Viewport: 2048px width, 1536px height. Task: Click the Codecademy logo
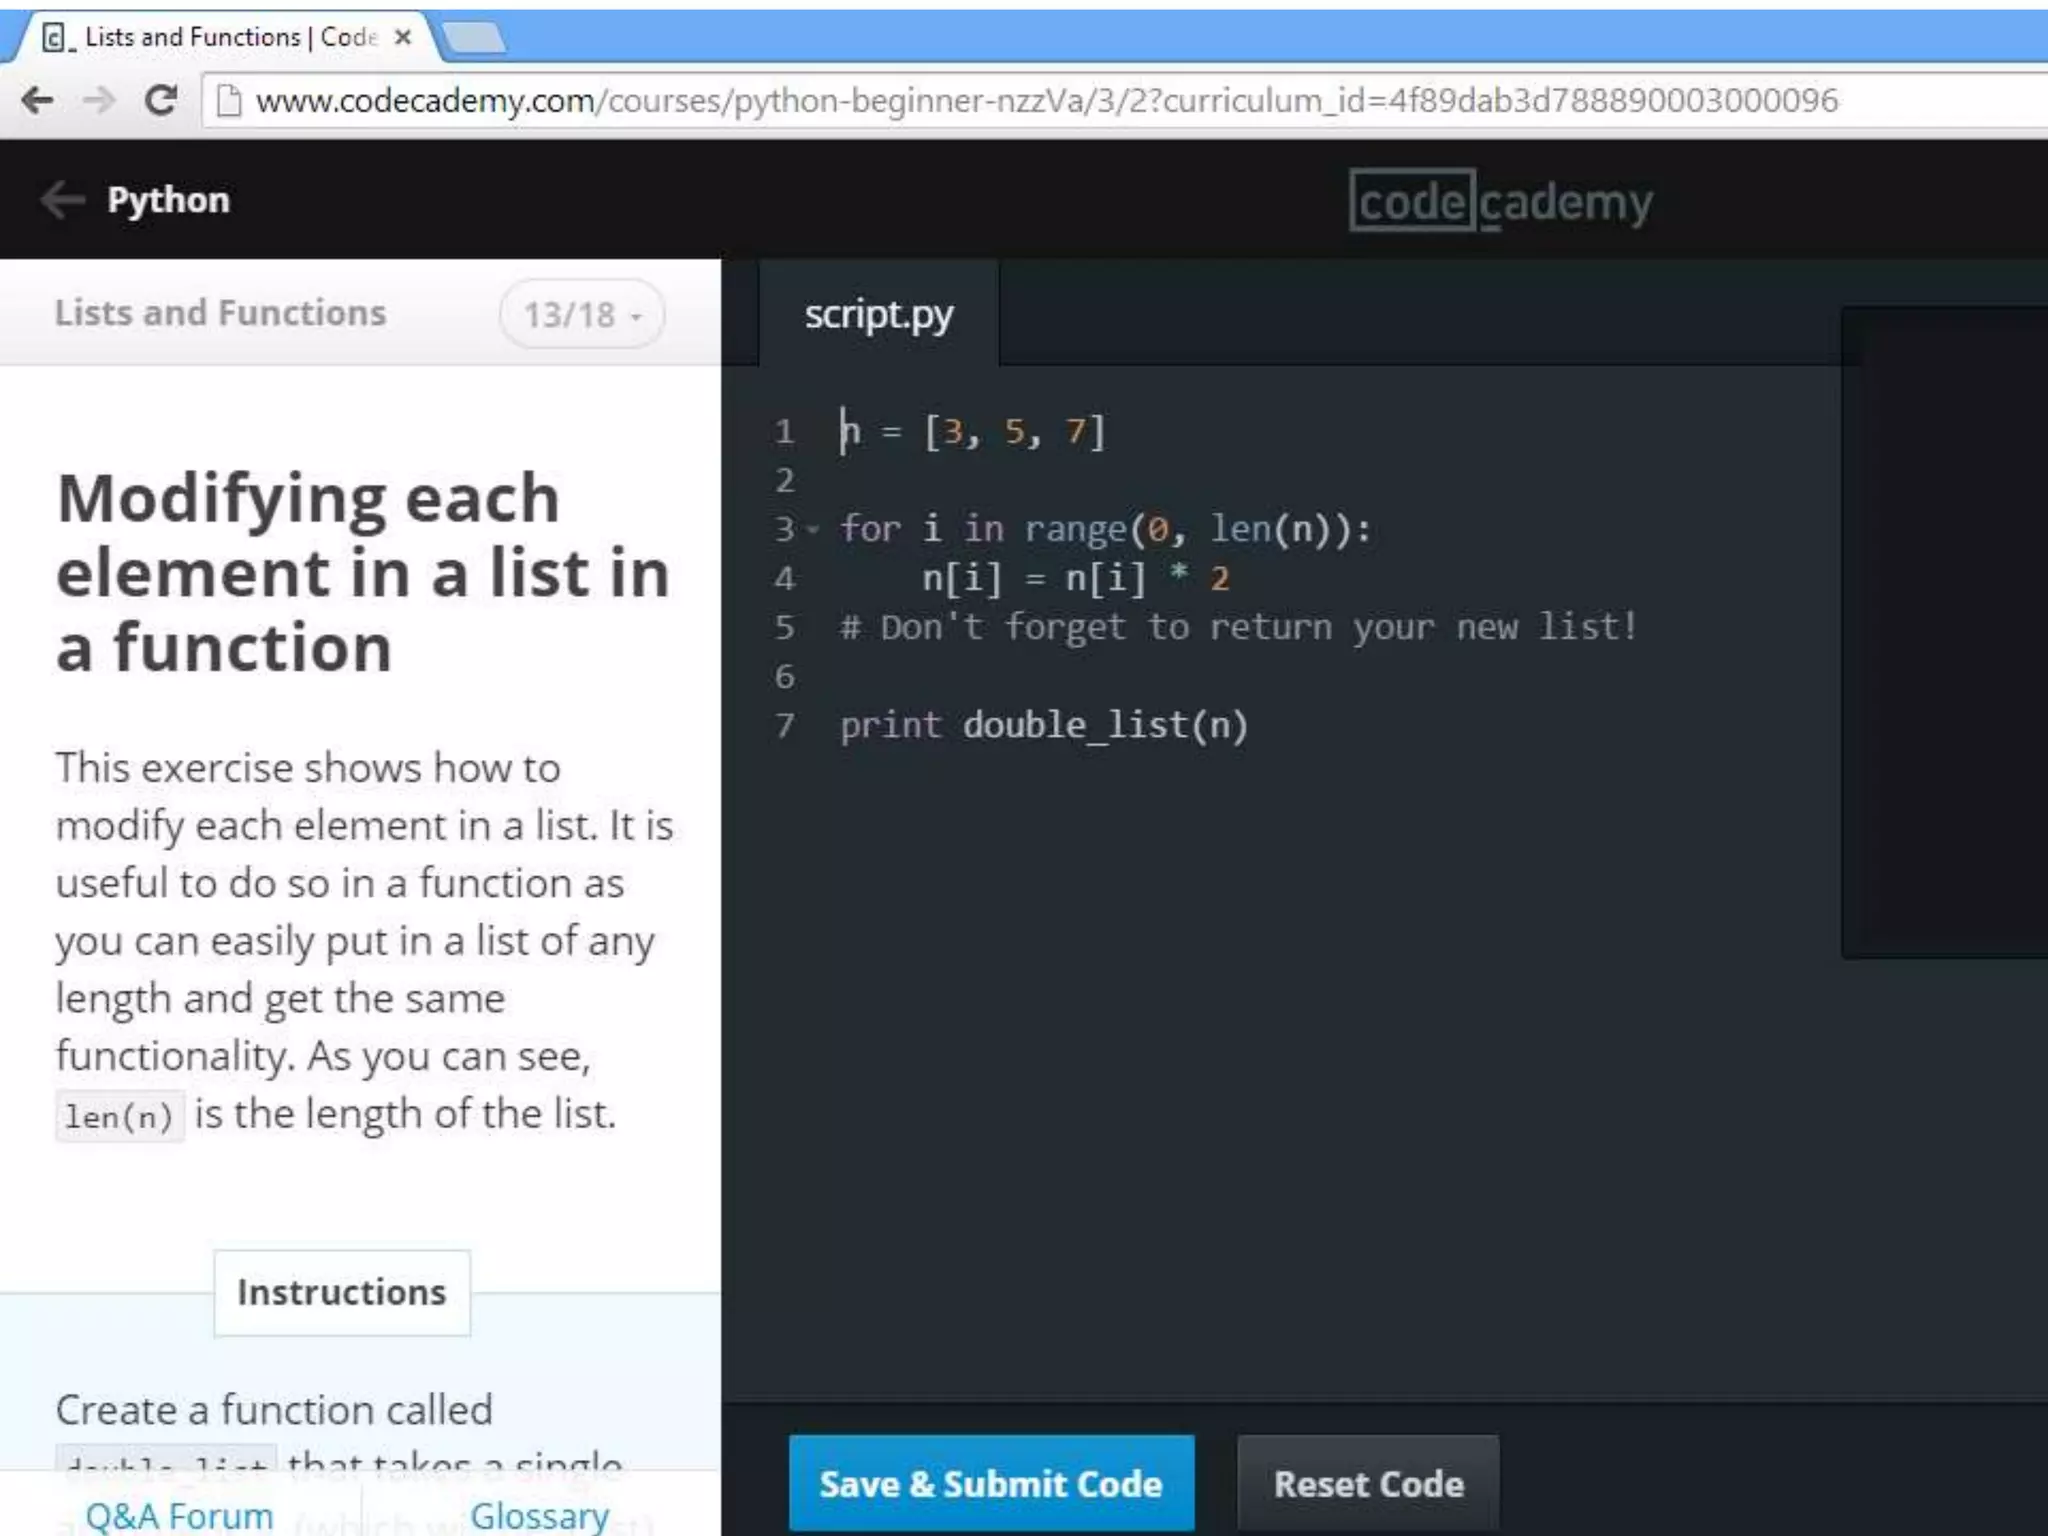(1500, 202)
